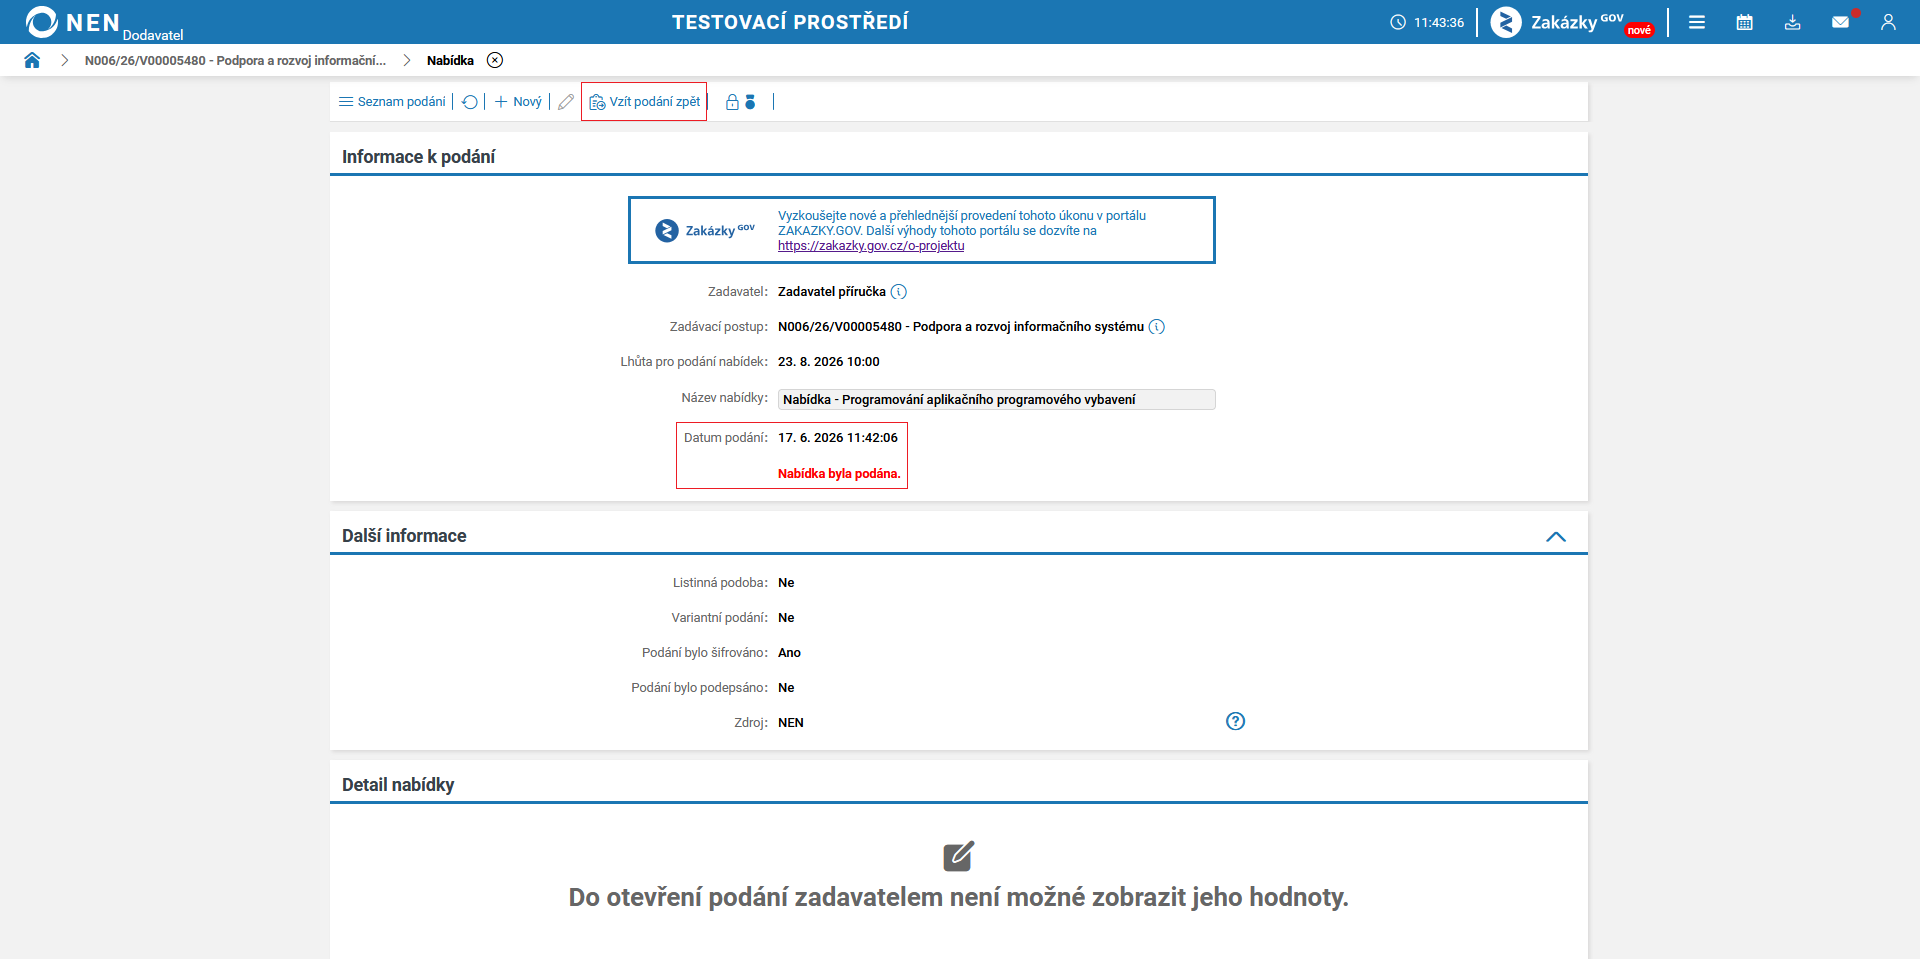Show info icon next to Zadavatel příručka
The height and width of the screenshot is (959, 1920).
pos(899,292)
